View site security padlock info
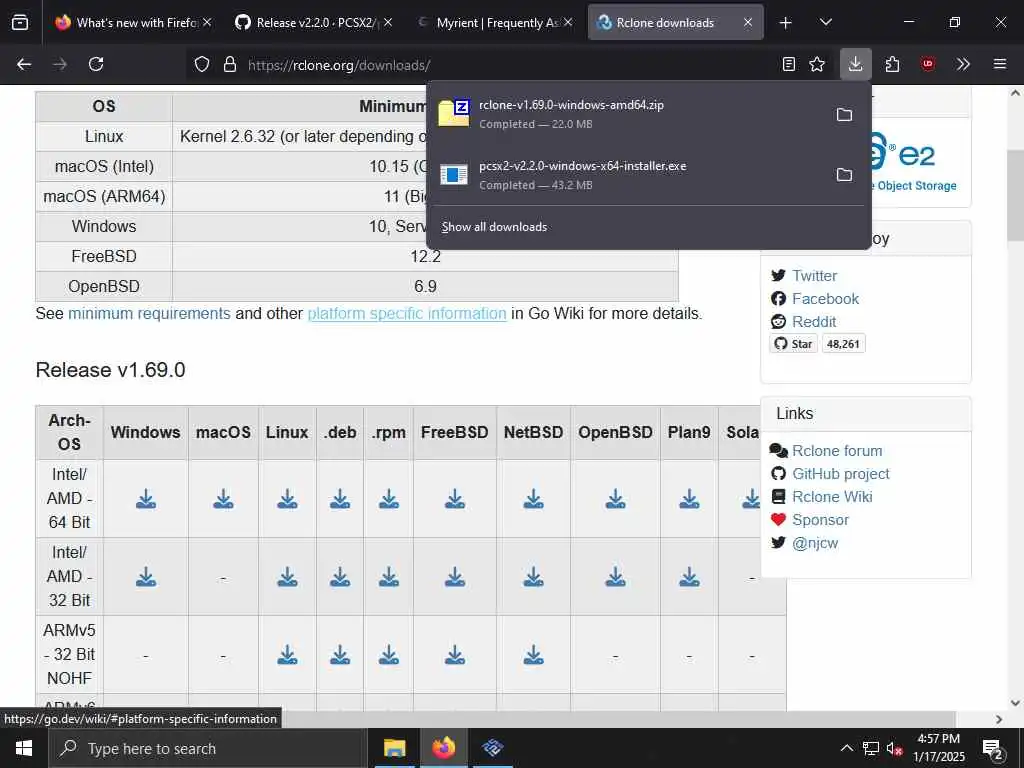 (229, 64)
